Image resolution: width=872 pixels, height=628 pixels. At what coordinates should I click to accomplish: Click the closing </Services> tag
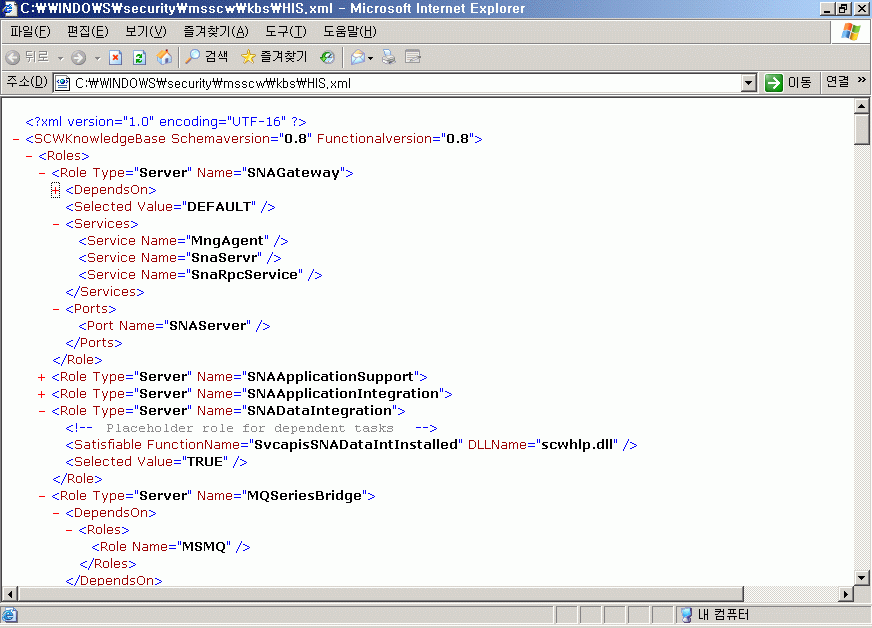click(105, 292)
